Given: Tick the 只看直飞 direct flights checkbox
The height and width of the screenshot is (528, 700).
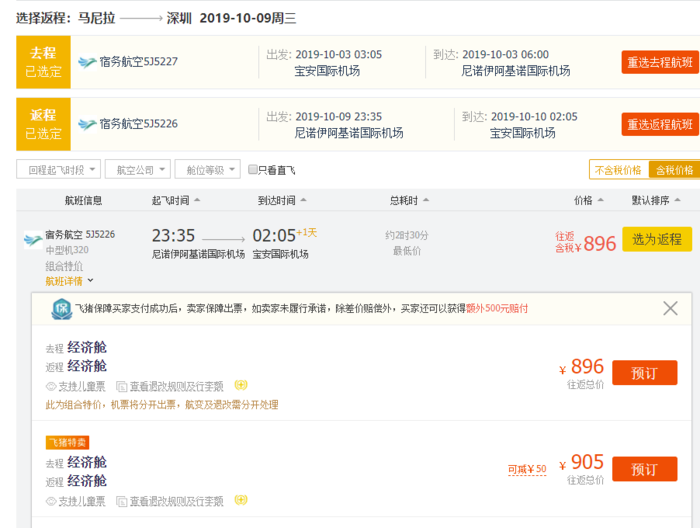Looking at the screenshot, I should point(253,170).
